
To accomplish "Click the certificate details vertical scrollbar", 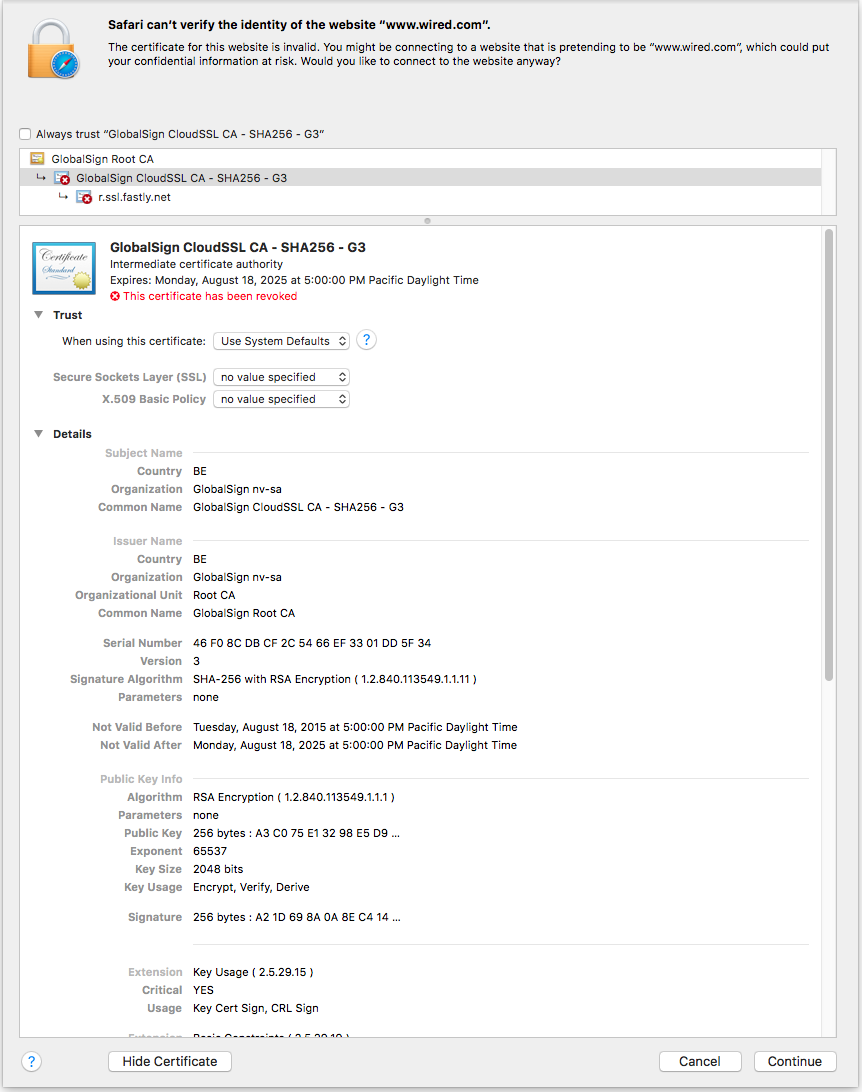I will (829, 454).
